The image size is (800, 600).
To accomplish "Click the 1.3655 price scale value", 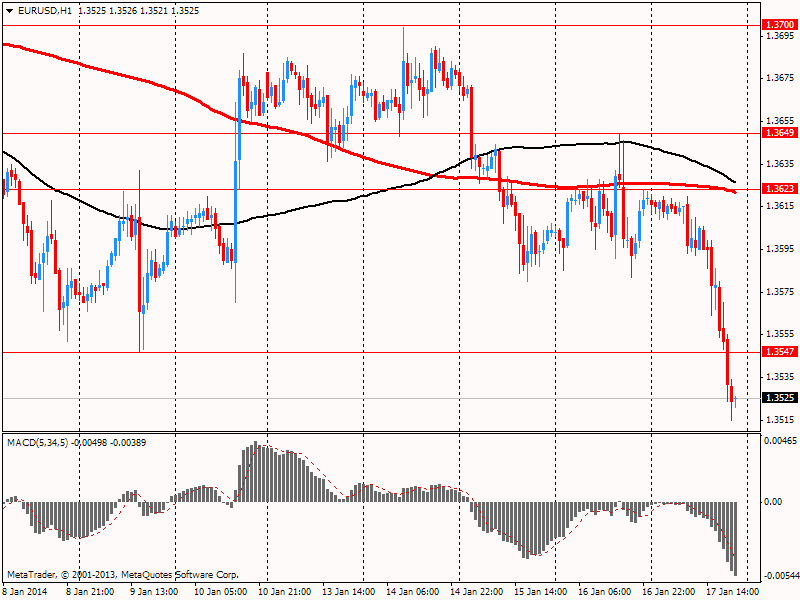I will [781, 121].
